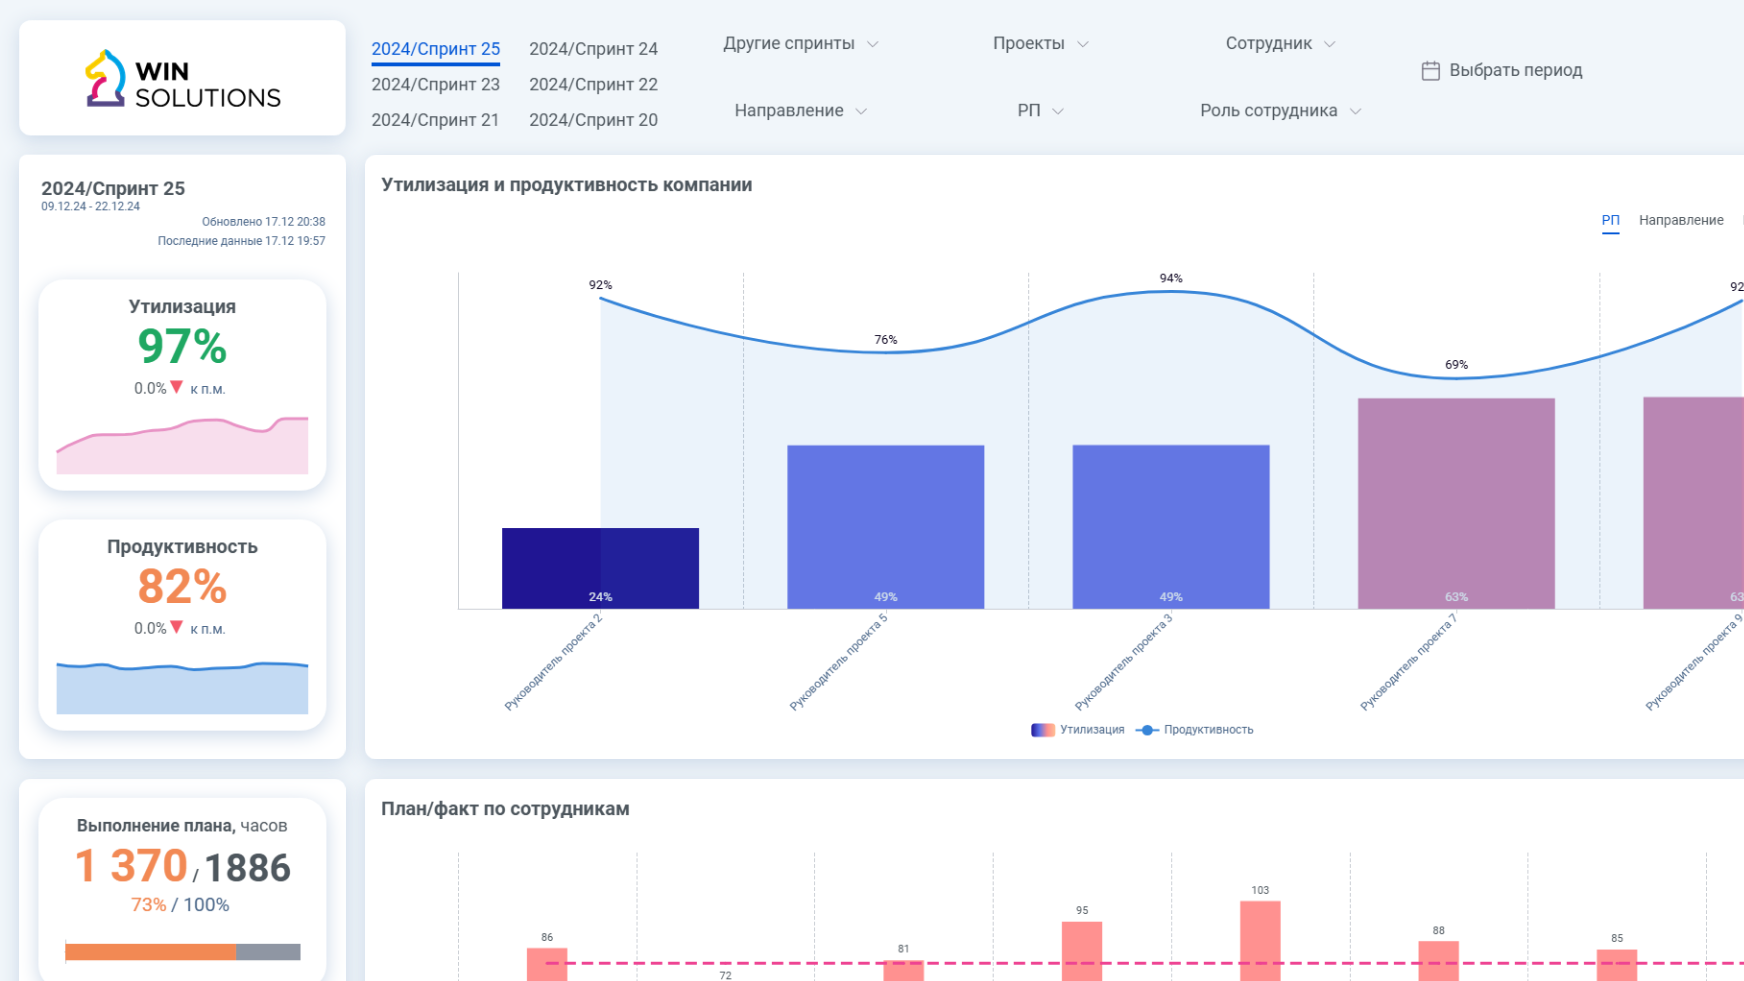Click the sprint dates 09.12.24 - 22.12.24
The image size is (1744, 981).
pyautogui.click(x=90, y=207)
